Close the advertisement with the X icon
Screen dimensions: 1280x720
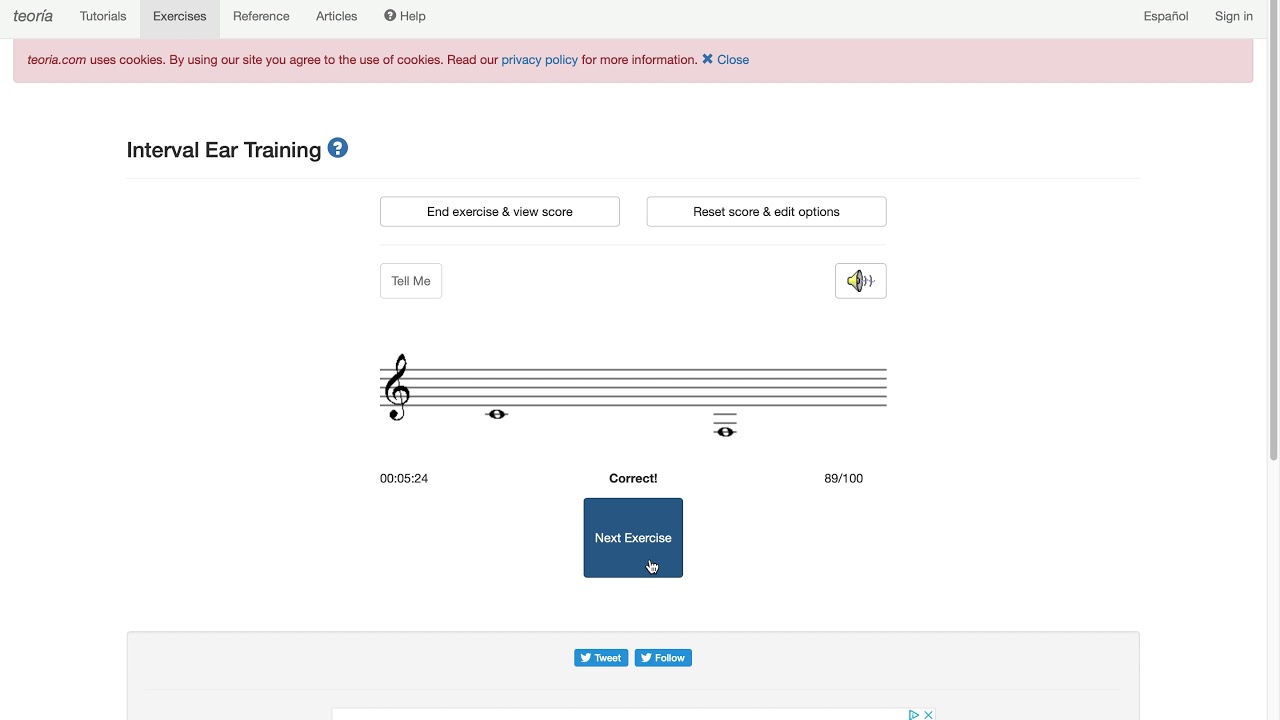point(928,714)
